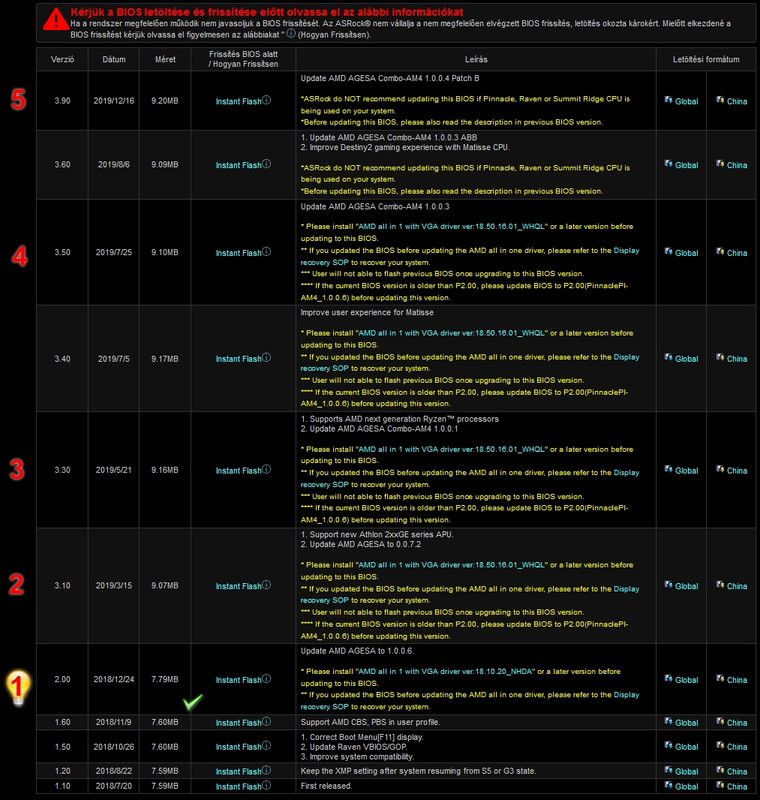The image size is (760, 800).
Task: Click the Dátum column header
Action: 114,60
